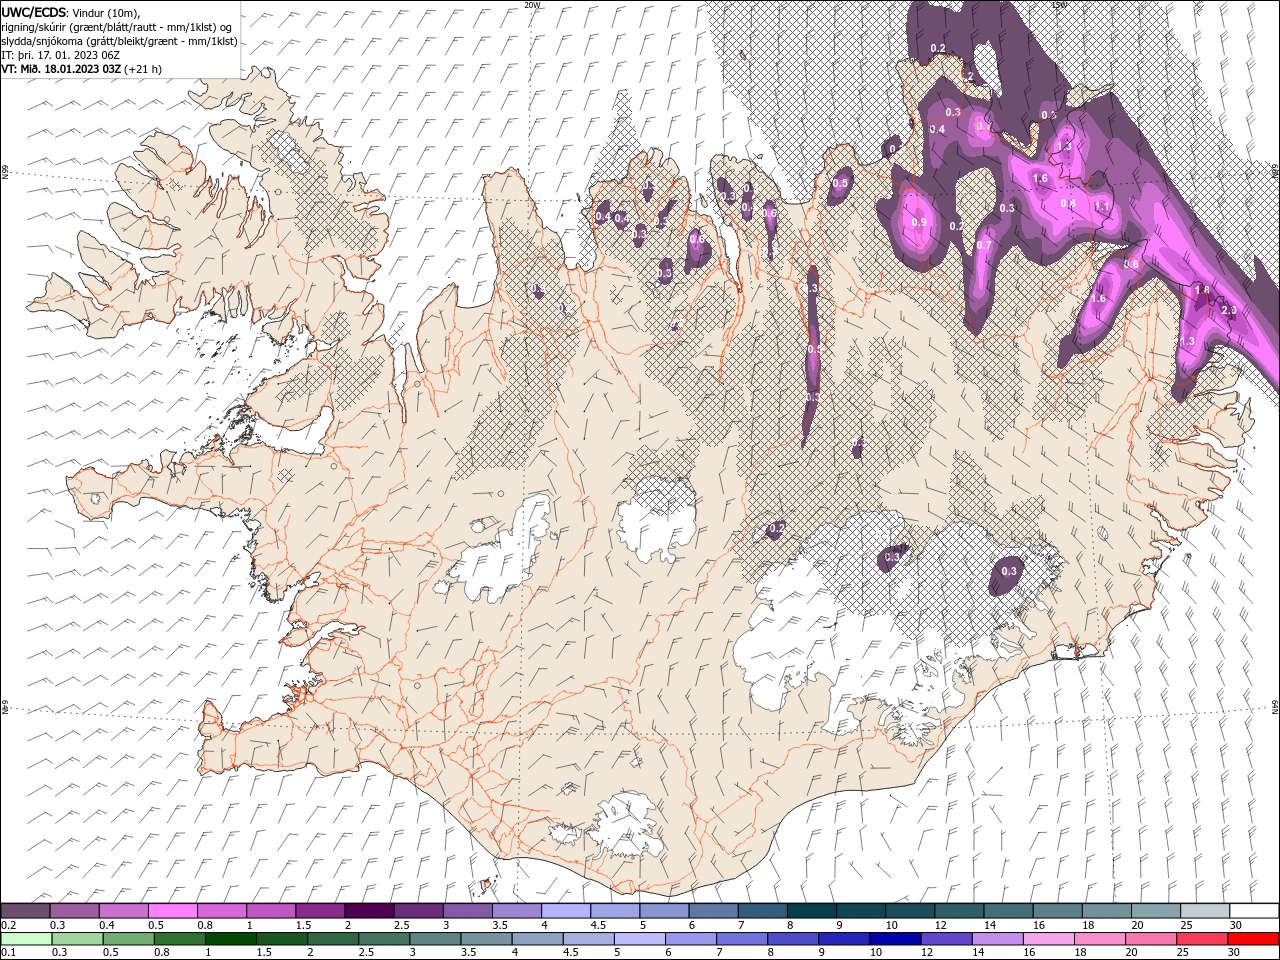
Task: Click the init time 'IT: þri. 17. 01. 2023 06Z'
Action: [60, 55]
